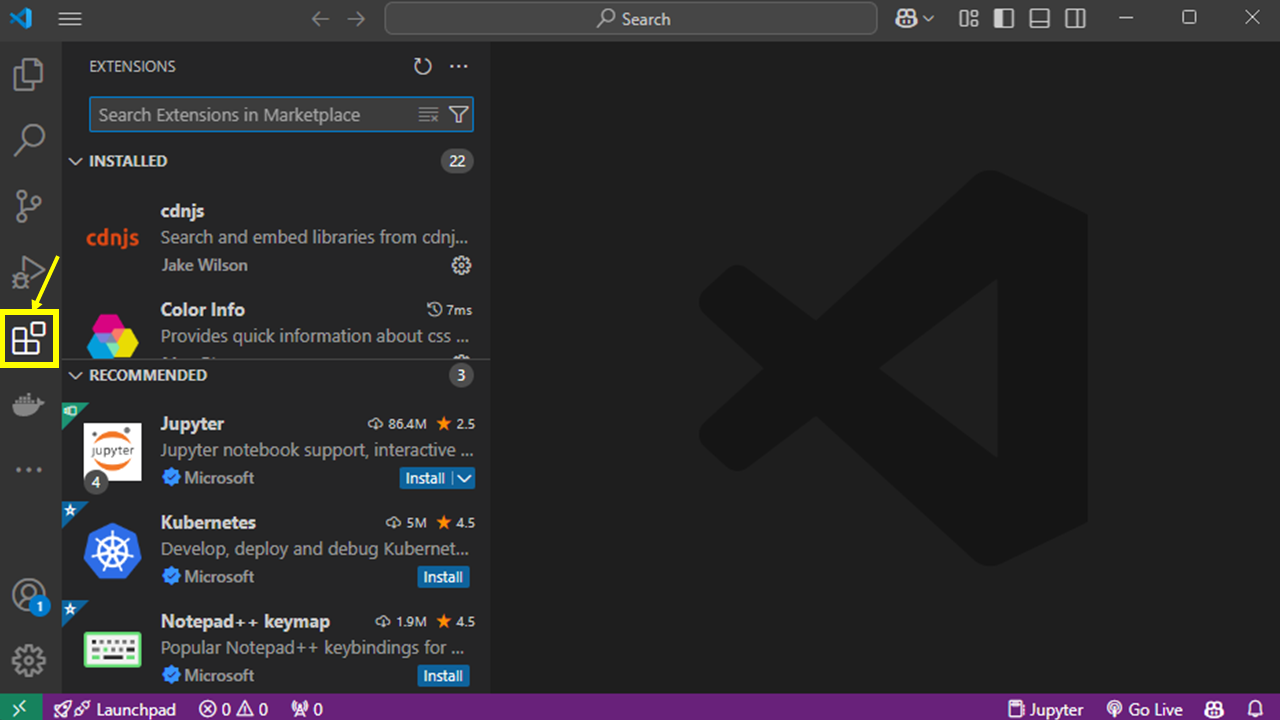Viewport: 1280px width, 720px height.
Task: Click Microsoft publisher under Kubernetes
Action: pyautogui.click(x=219, y=576)
